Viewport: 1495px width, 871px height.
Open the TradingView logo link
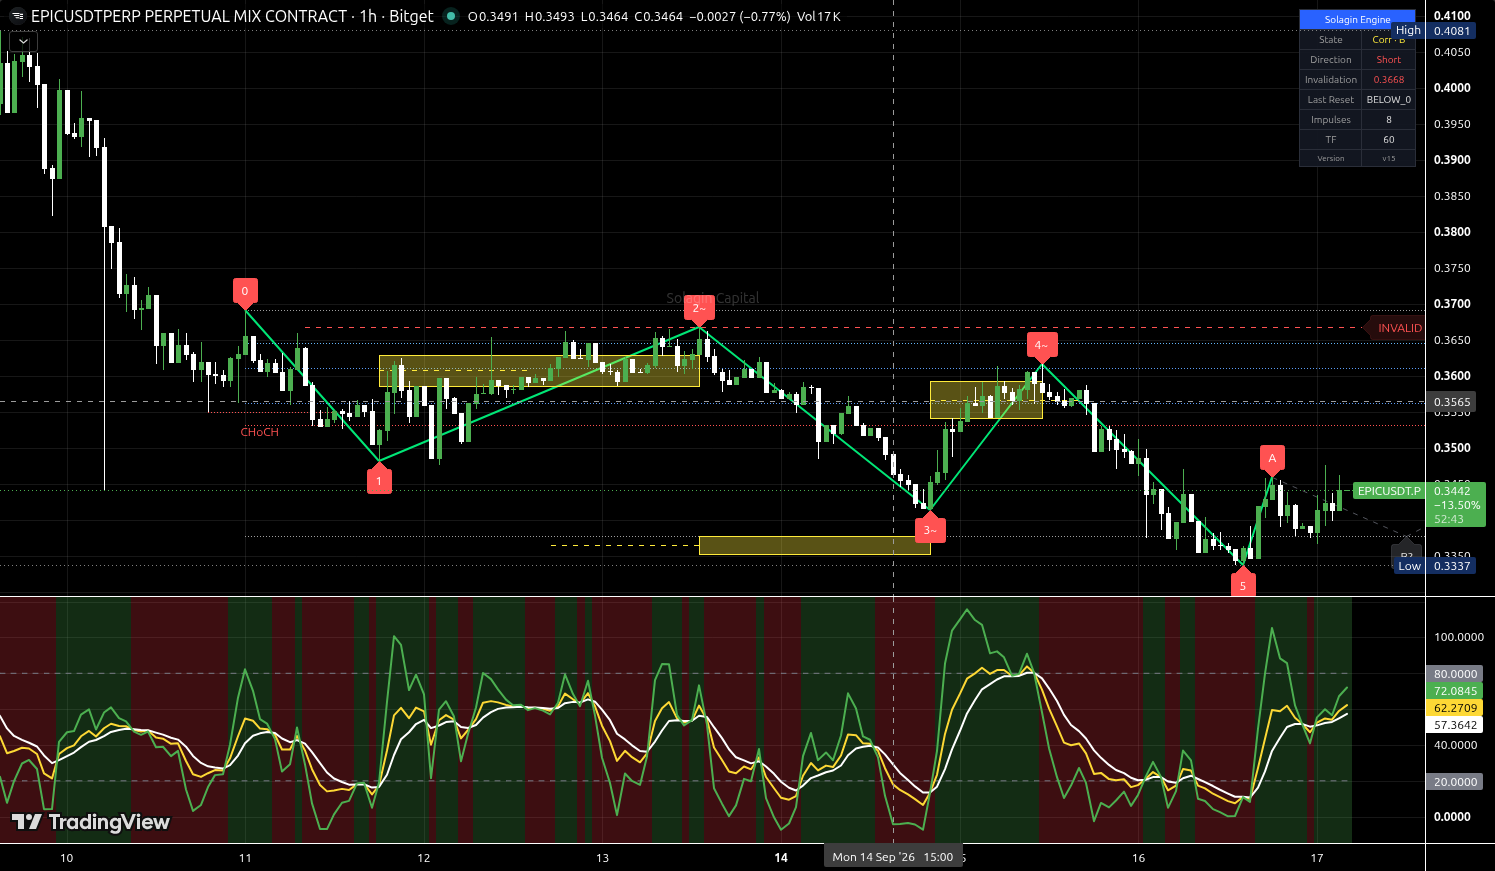pos(91,822)
